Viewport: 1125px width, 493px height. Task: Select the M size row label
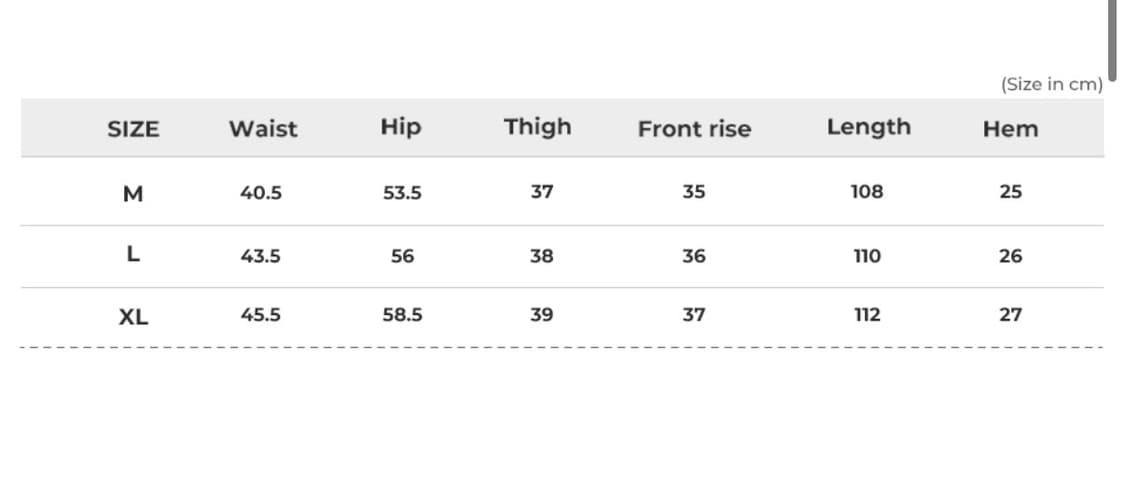click(x=133, y=194)
